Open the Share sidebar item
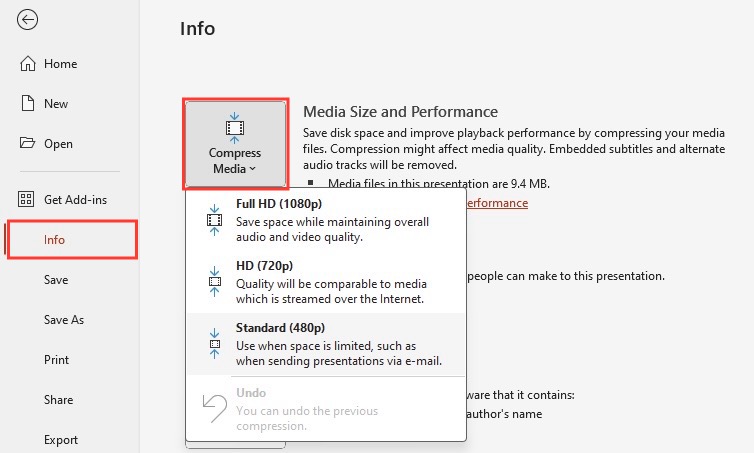Image resolution: width=754 pixels, height=453 pixels. tap(58, 400)
